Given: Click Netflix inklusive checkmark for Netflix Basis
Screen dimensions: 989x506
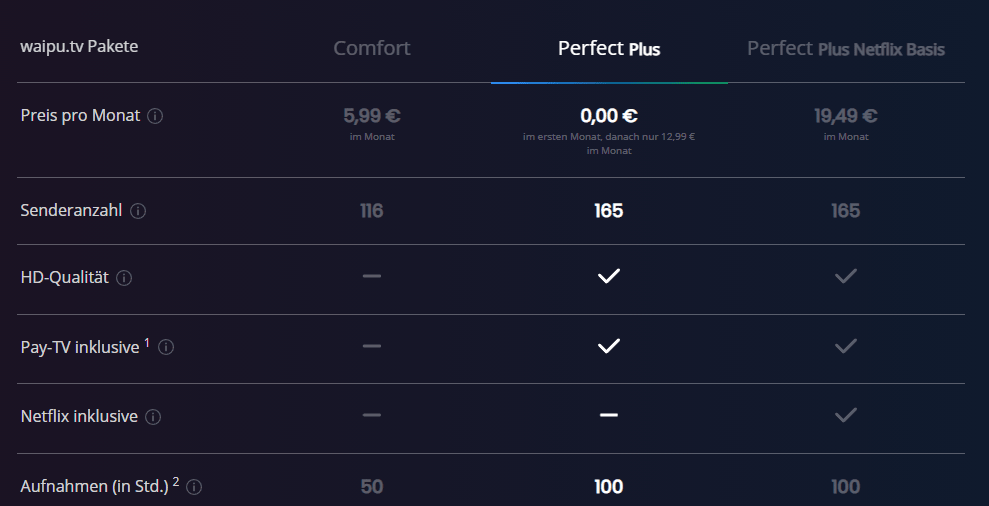Looking at the screenshot, I should 846,415.
